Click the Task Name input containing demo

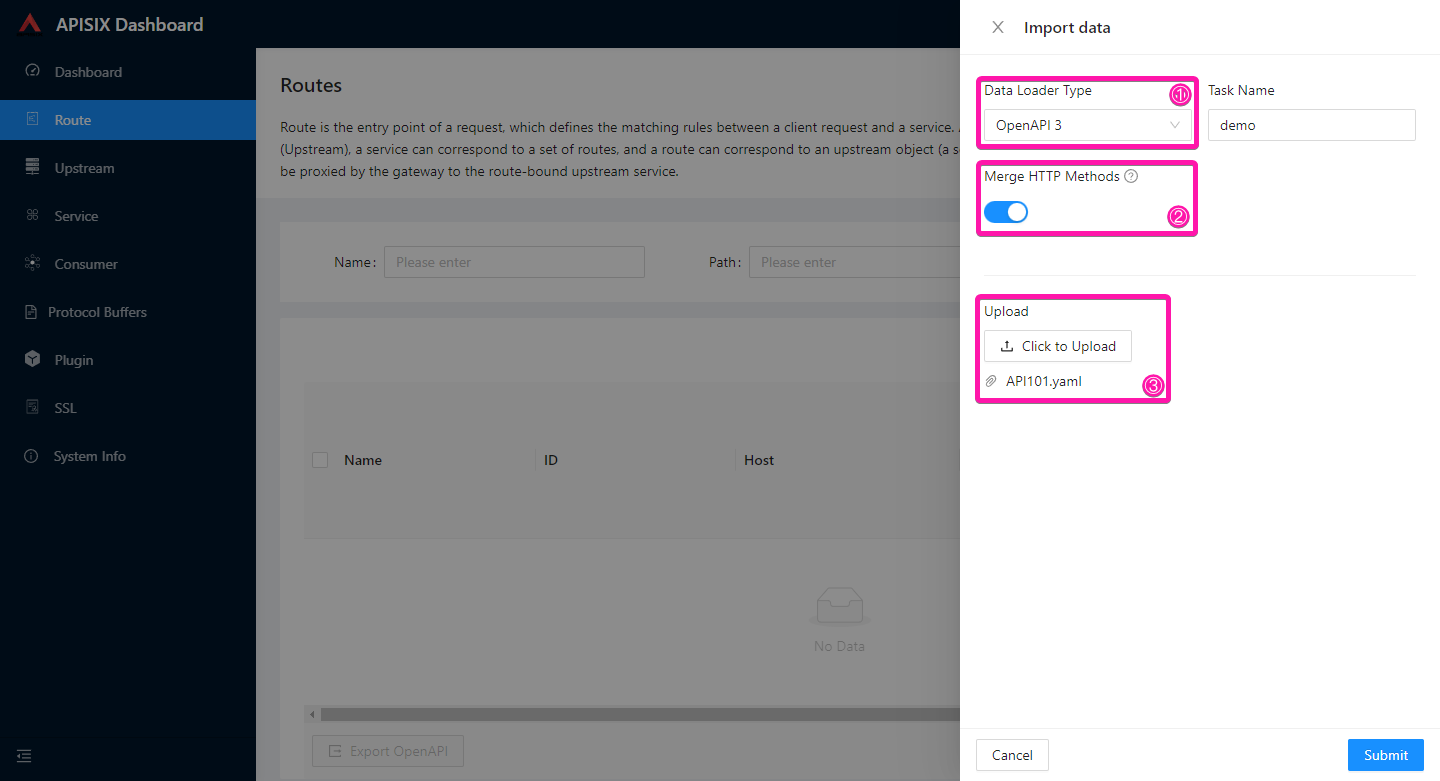[1312, 125]
